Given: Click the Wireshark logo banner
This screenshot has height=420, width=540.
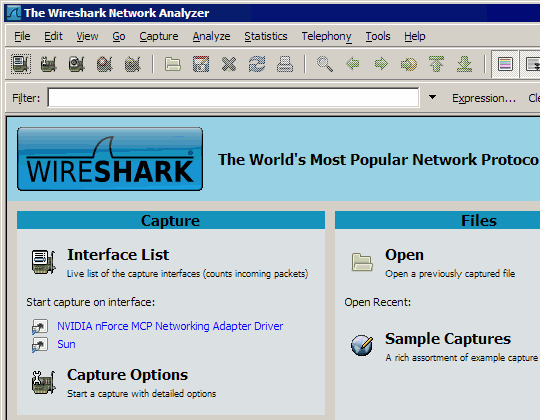Looking at the screenshot, I should [x=110, y=159].
